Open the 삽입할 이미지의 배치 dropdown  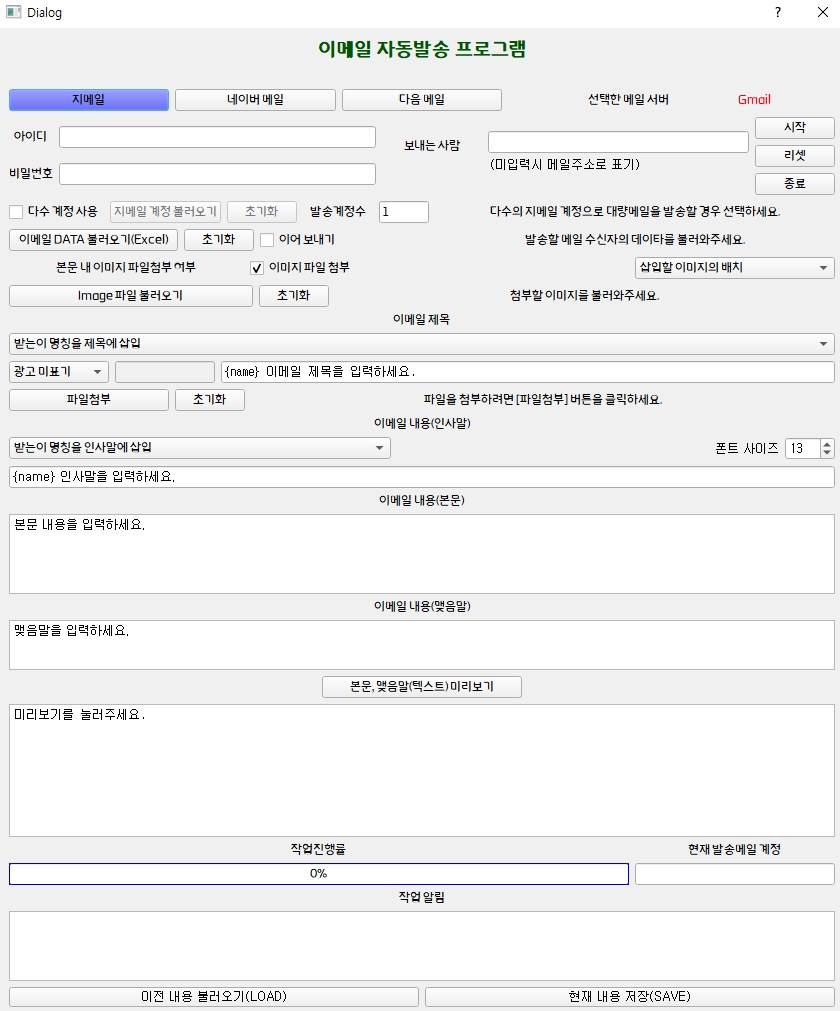click(x=734, y=268)
